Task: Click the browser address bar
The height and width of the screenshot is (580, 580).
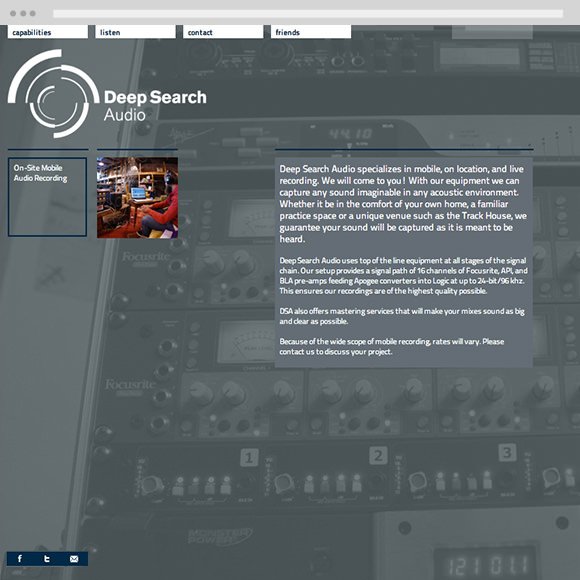Action: [308, 13]
